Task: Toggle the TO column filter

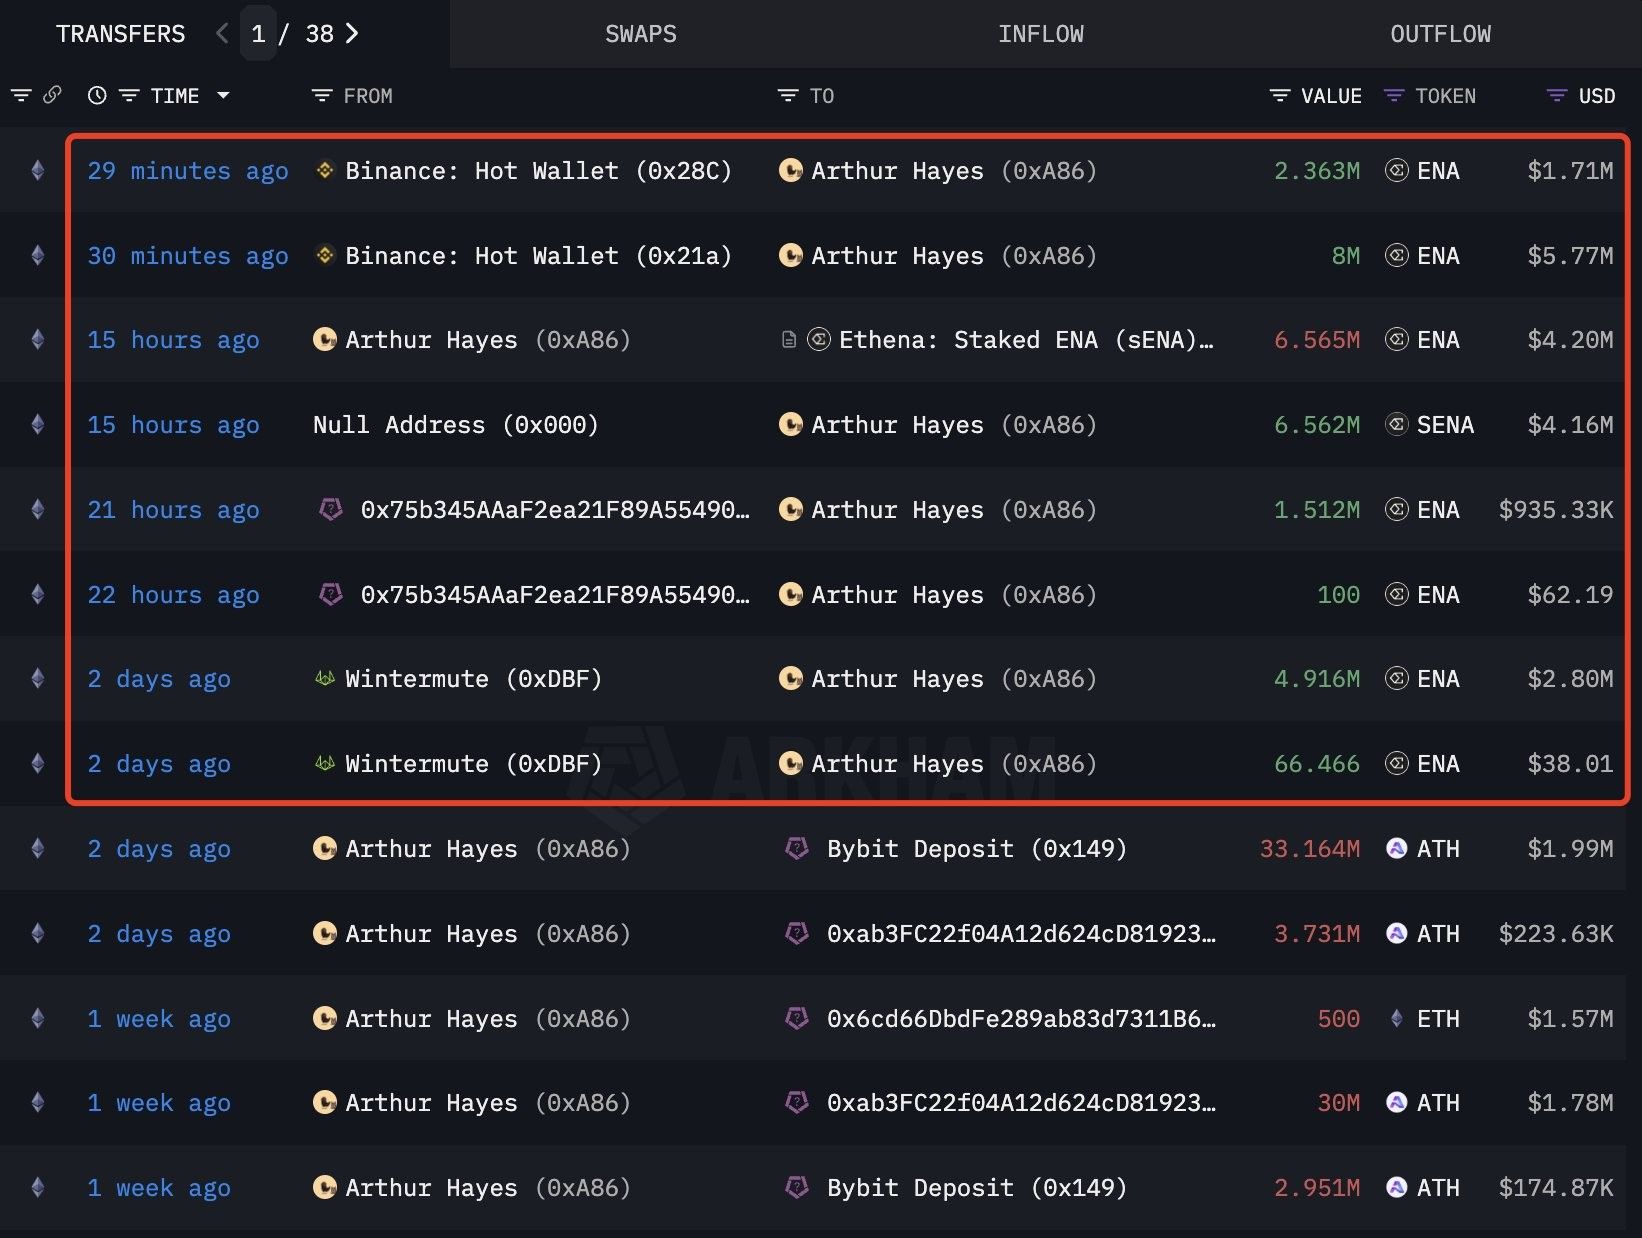Action: (x=788, y=96)
